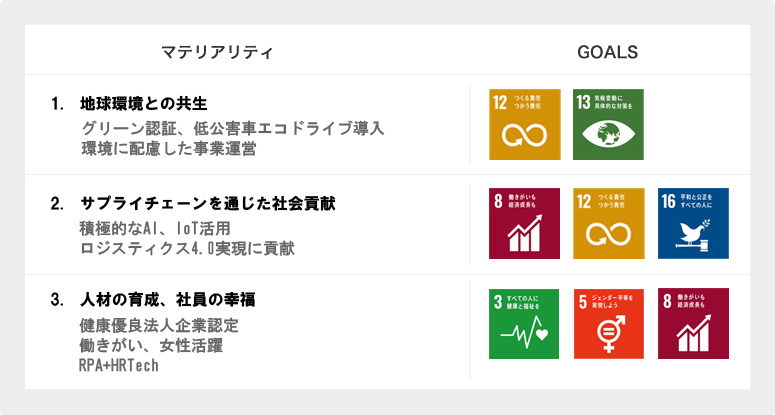This screenshot has height=415, width=775.
Task: Select the SDG 16 peace dove icon
Action: click(693, 223)
